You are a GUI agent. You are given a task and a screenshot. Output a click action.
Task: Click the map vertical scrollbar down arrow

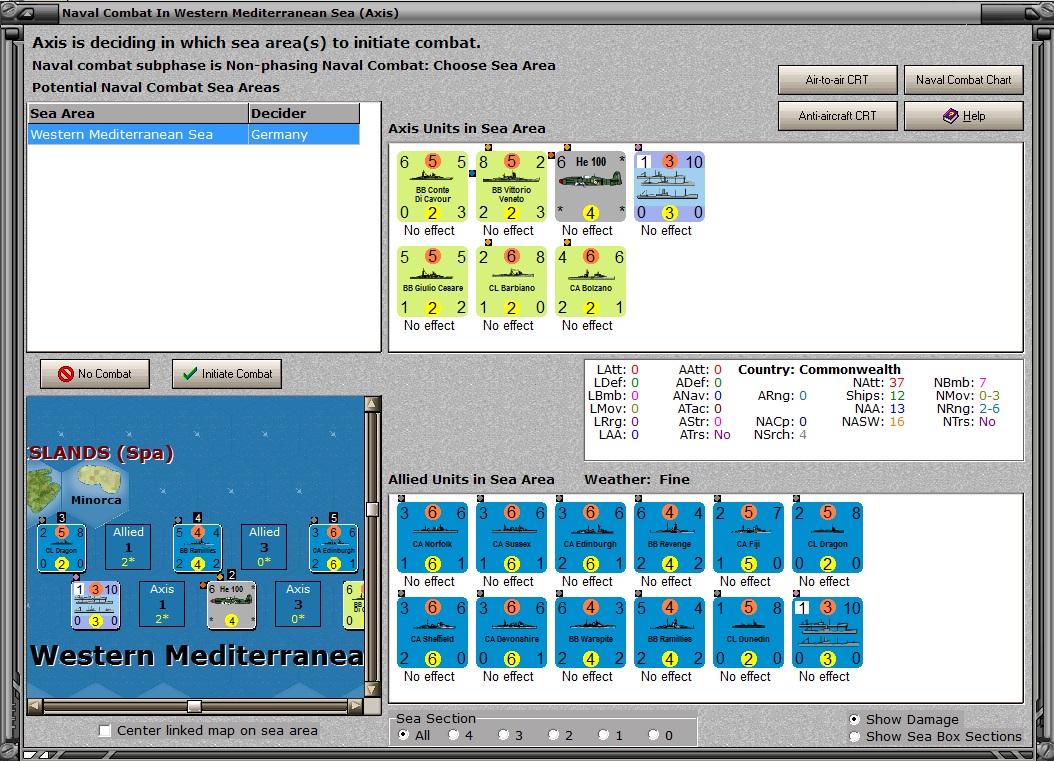coord(372,689)
